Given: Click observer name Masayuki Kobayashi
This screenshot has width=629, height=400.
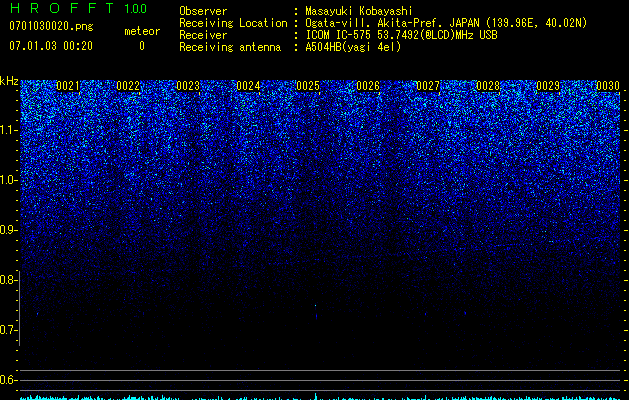Looking at the screenshot, I should [x=359, y=11].
